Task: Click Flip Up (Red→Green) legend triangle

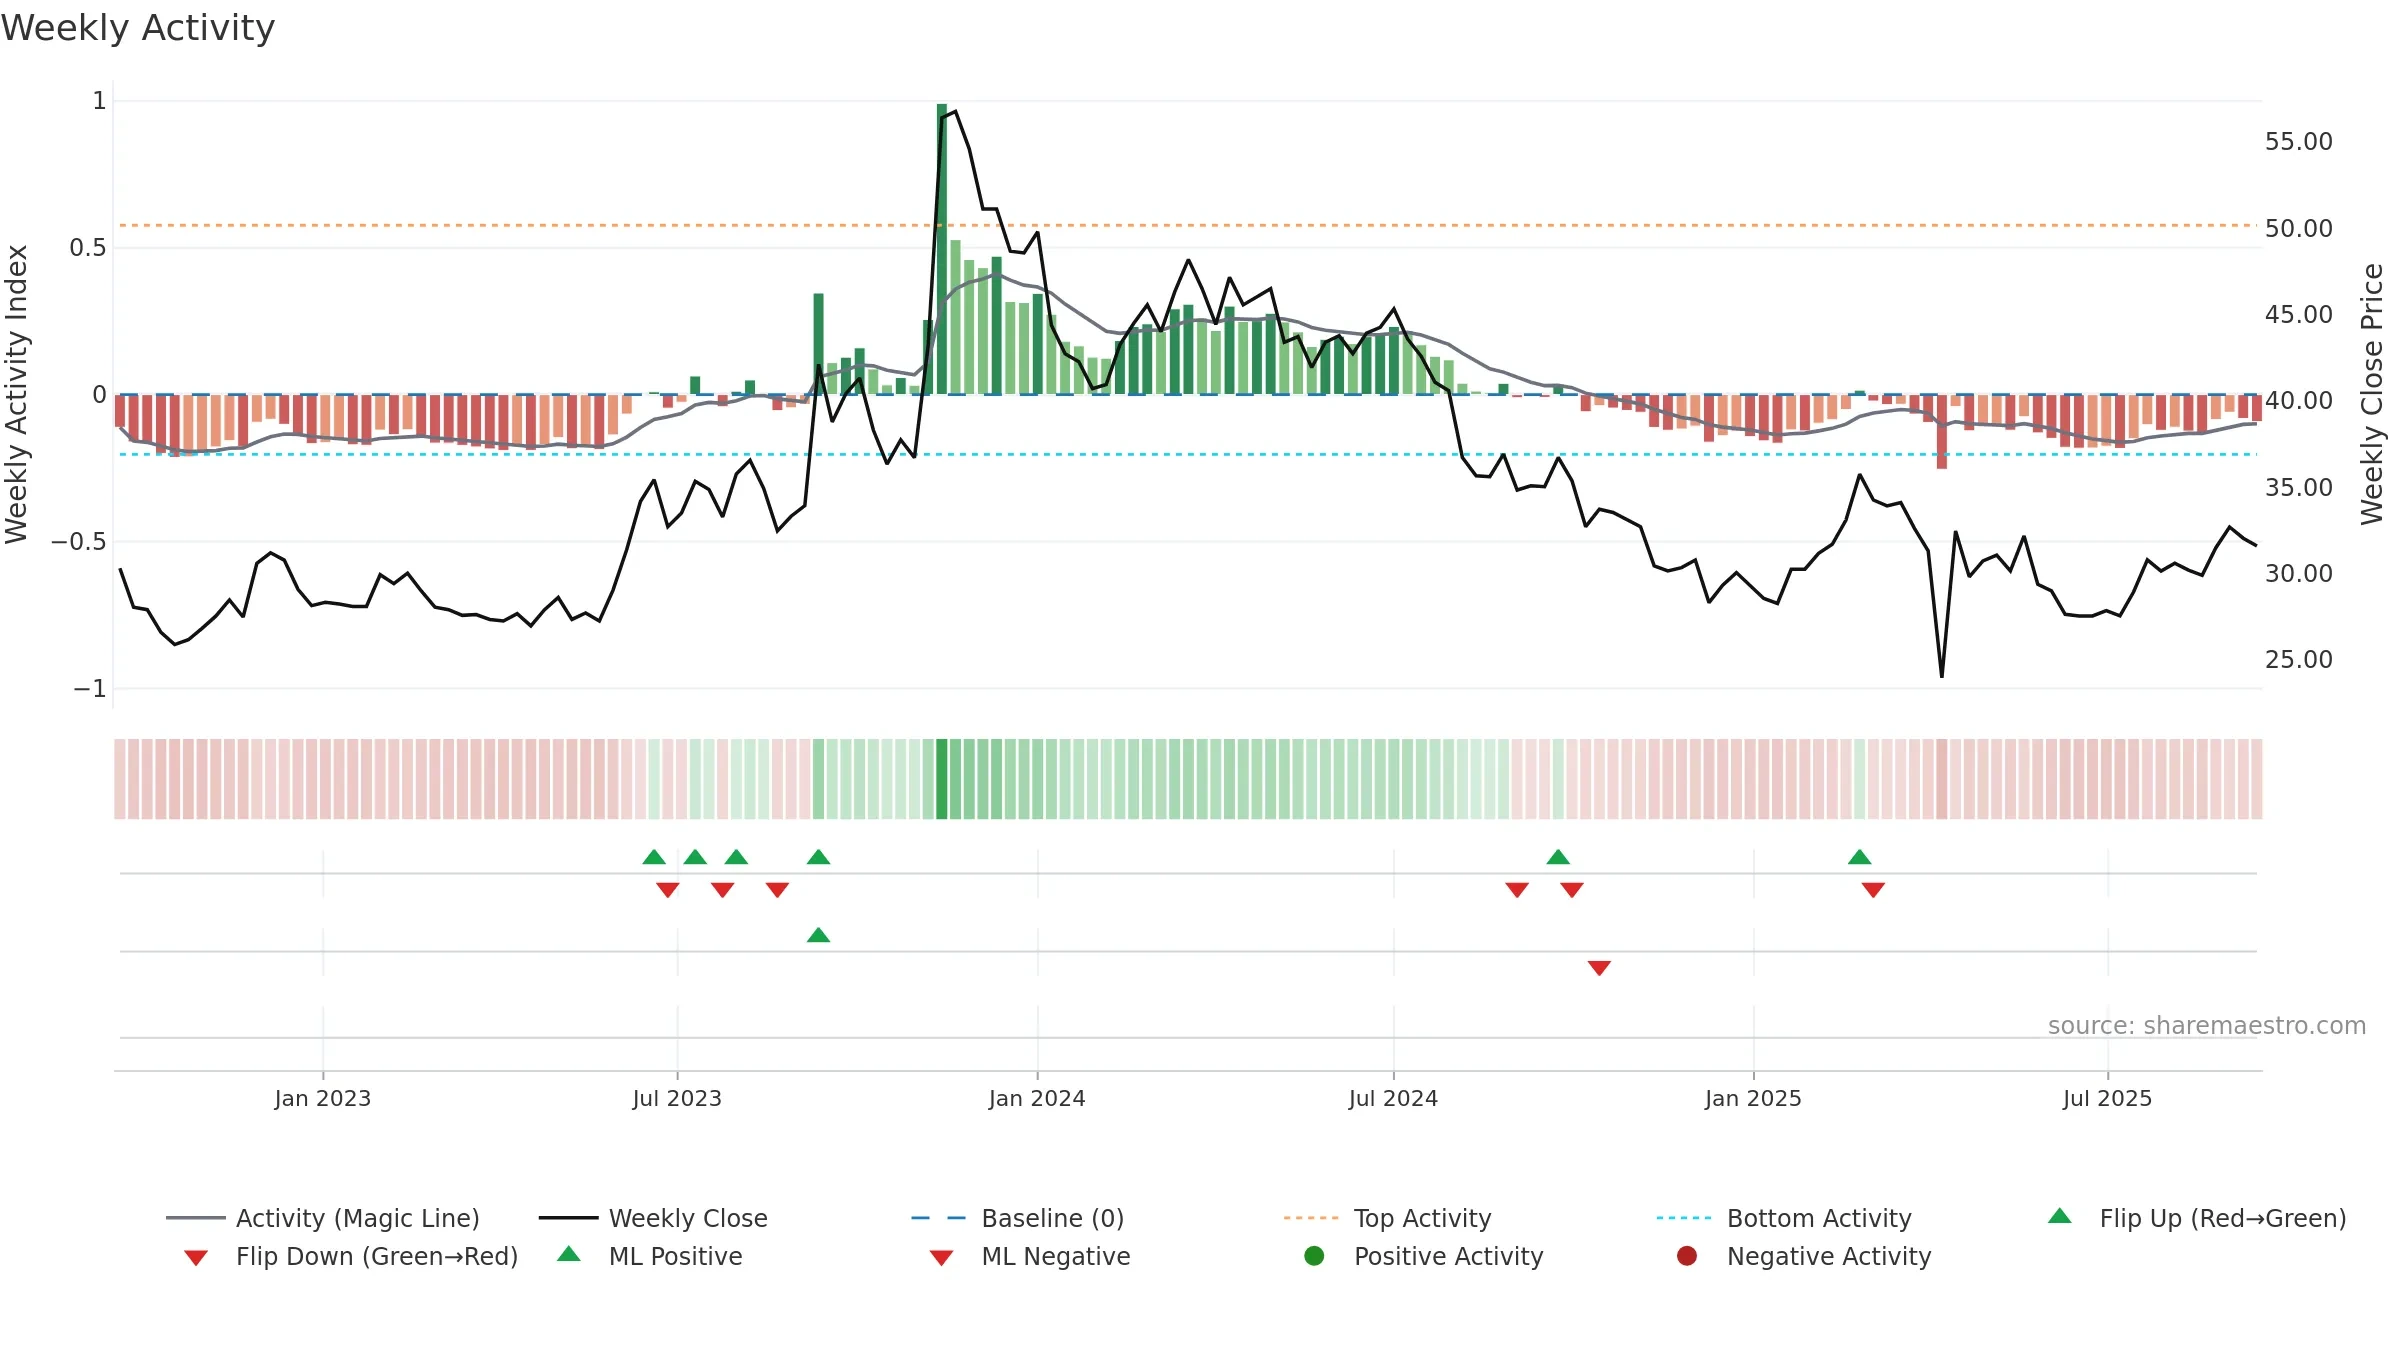Action: [x=2060, y=1216]
